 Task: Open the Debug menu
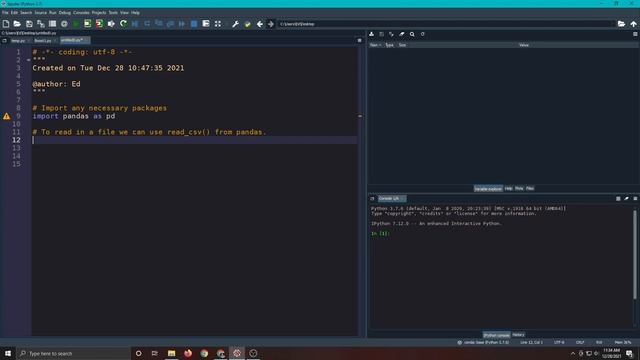[x=64, y=13]
